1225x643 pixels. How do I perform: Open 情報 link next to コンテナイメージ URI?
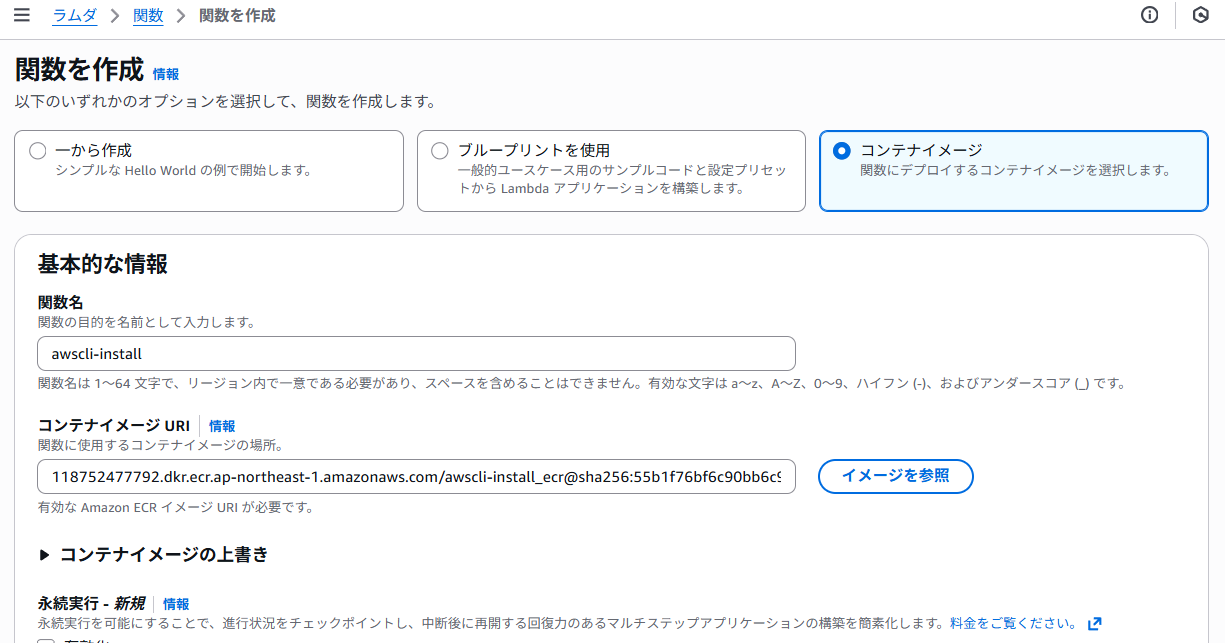tap(222, 426)
